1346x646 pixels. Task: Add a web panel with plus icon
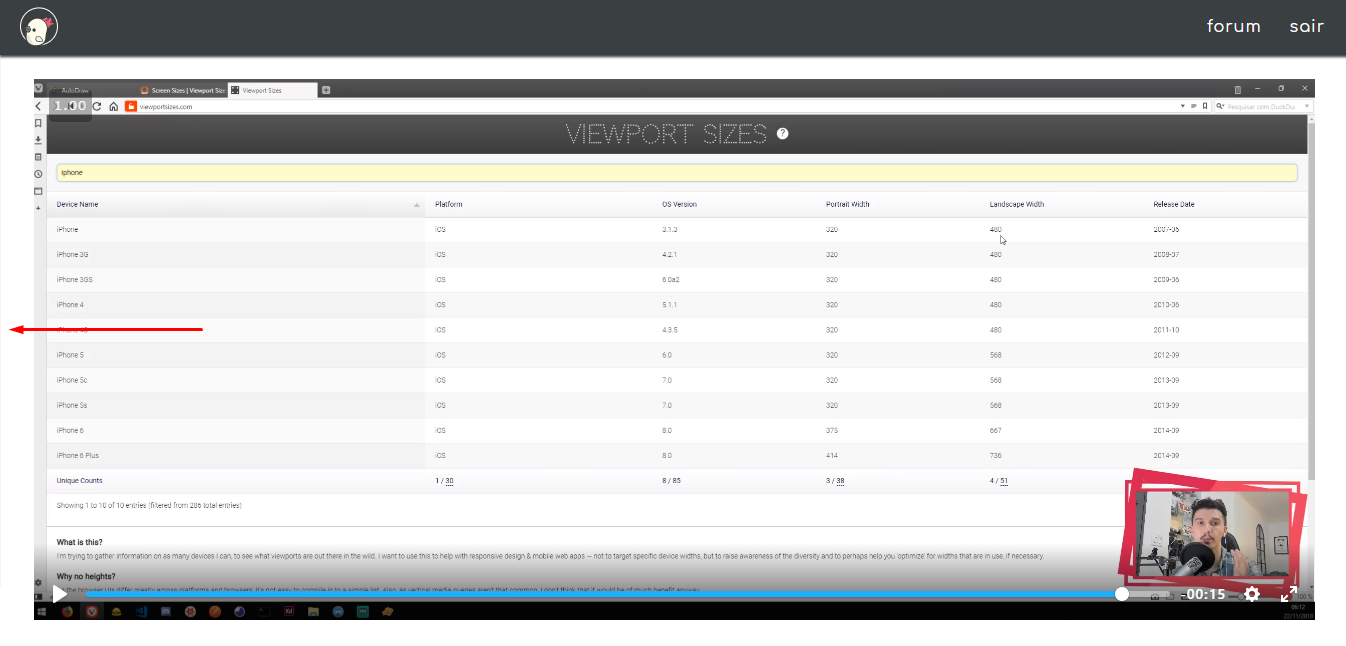[x=38, y=208]
